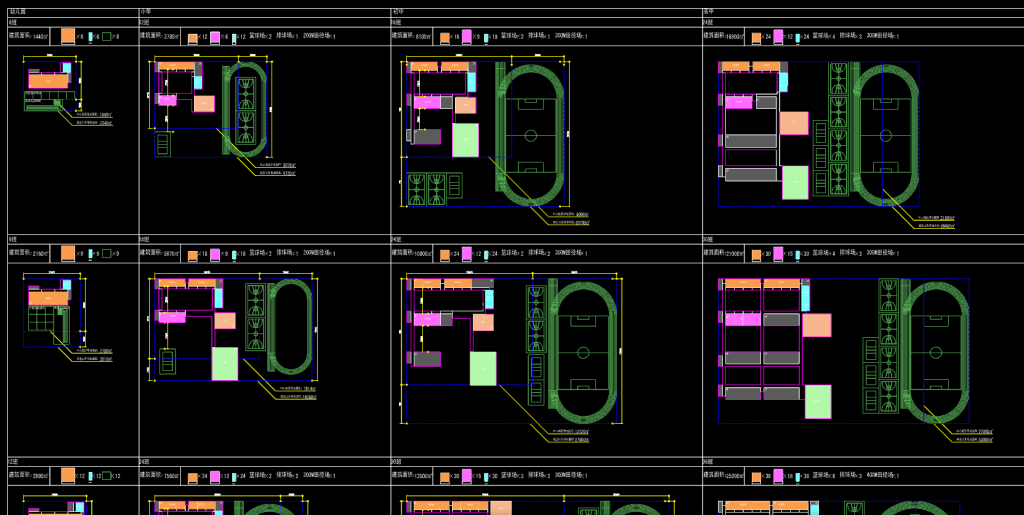Select the upper gray building in 高中 24班 plan
Screen dimensions: 1024x515
pyautogui.click(x=750, y=141)
